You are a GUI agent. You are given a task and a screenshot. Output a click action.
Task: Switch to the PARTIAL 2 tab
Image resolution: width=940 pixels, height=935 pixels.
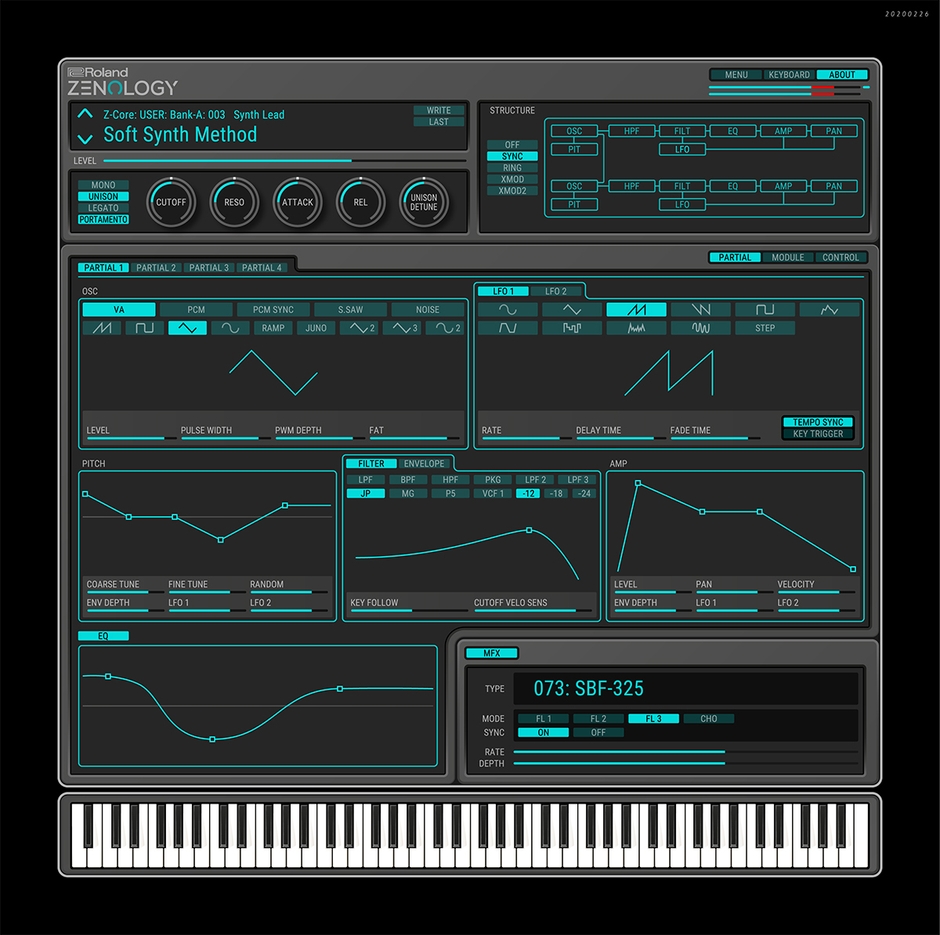pos(156,268)
